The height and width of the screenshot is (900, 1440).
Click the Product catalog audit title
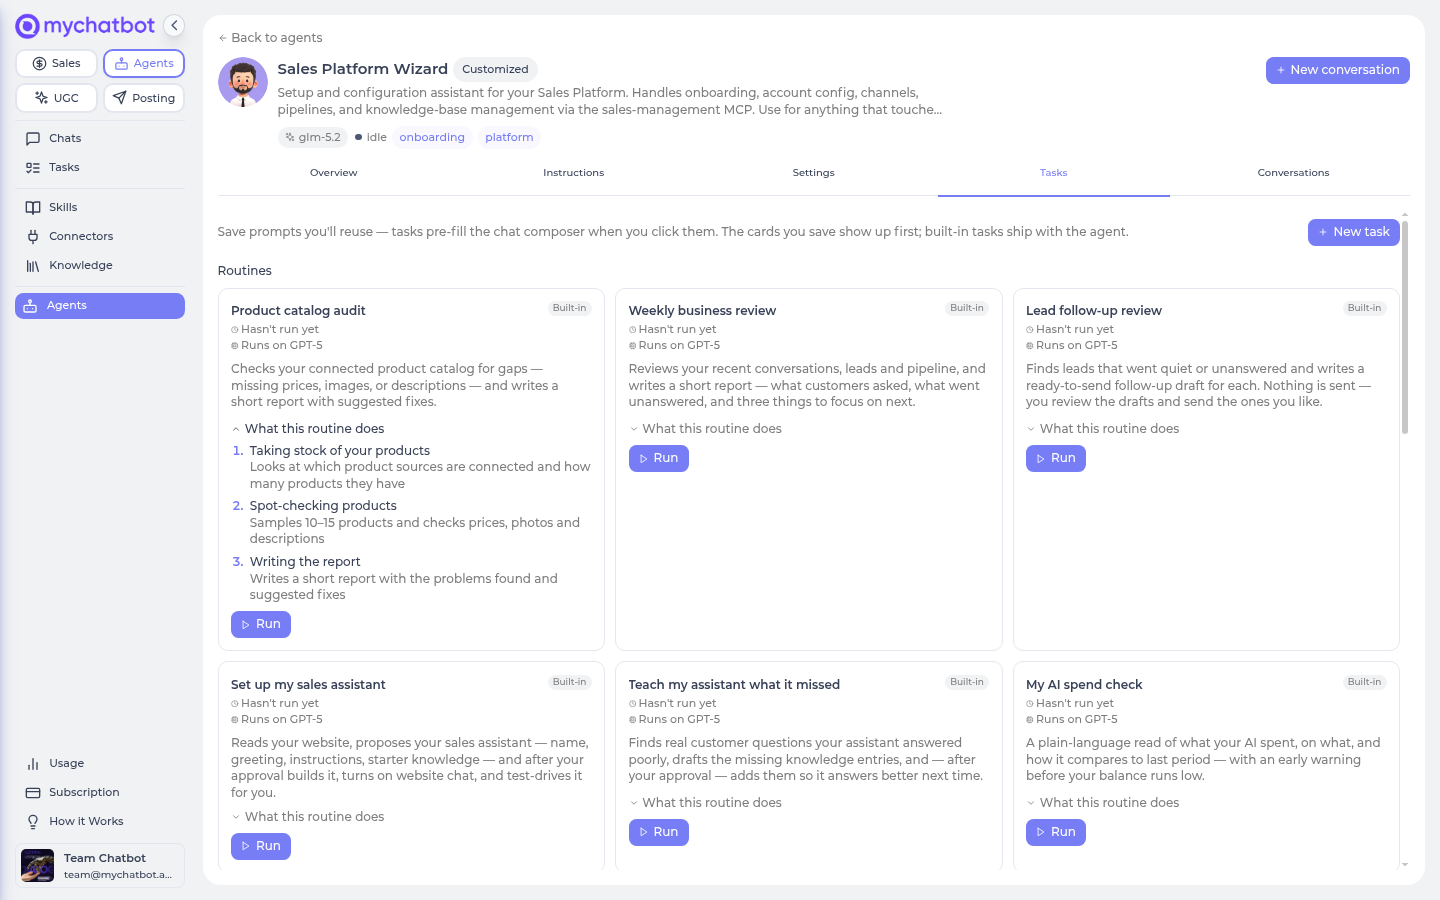click(x=298, y=311)
